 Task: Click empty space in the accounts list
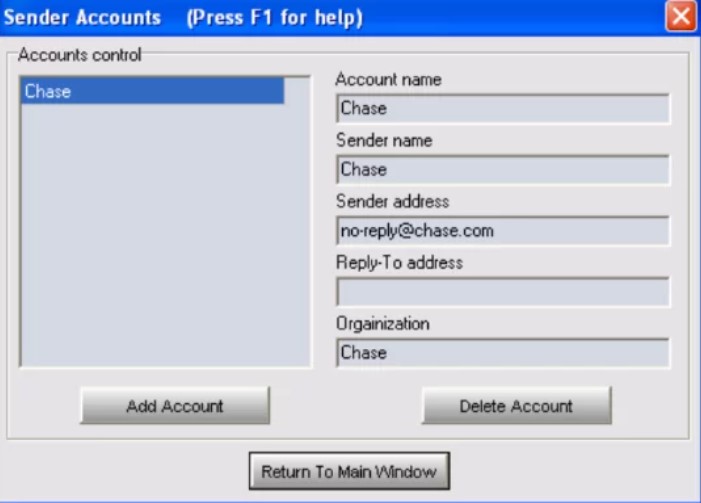(165, 250)
